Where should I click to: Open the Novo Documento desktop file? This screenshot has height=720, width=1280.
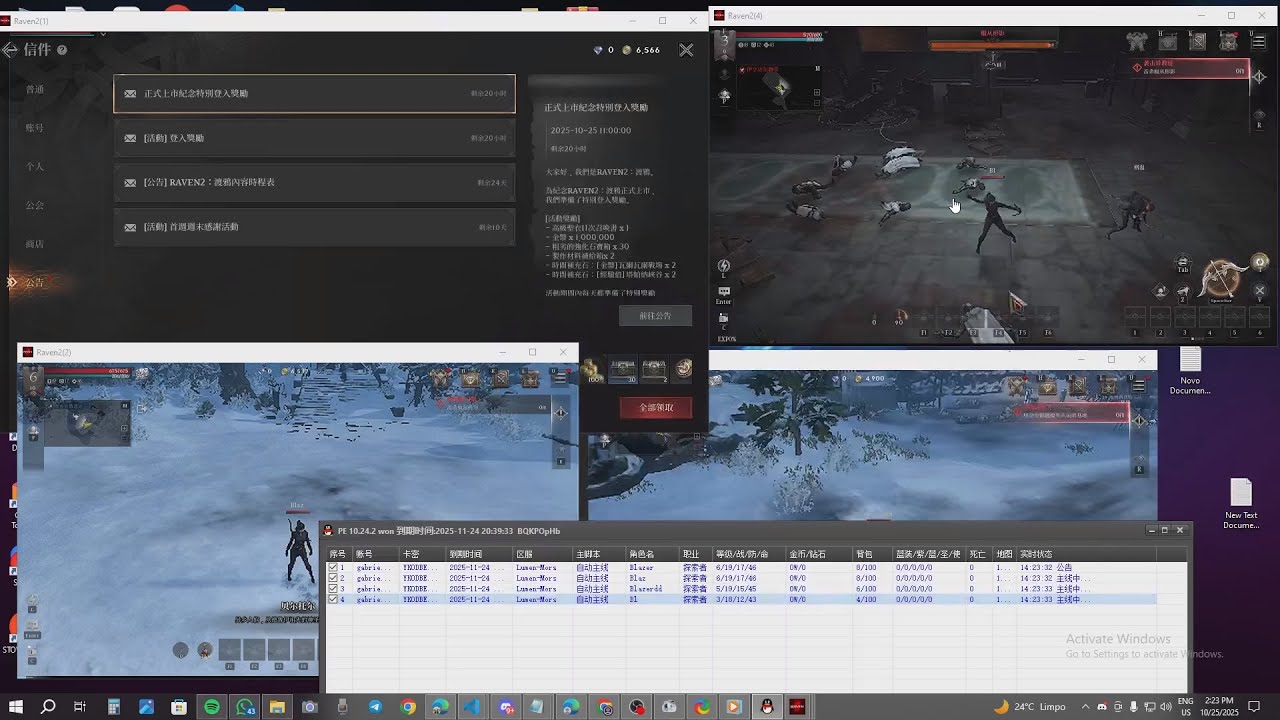point(1190,371)
